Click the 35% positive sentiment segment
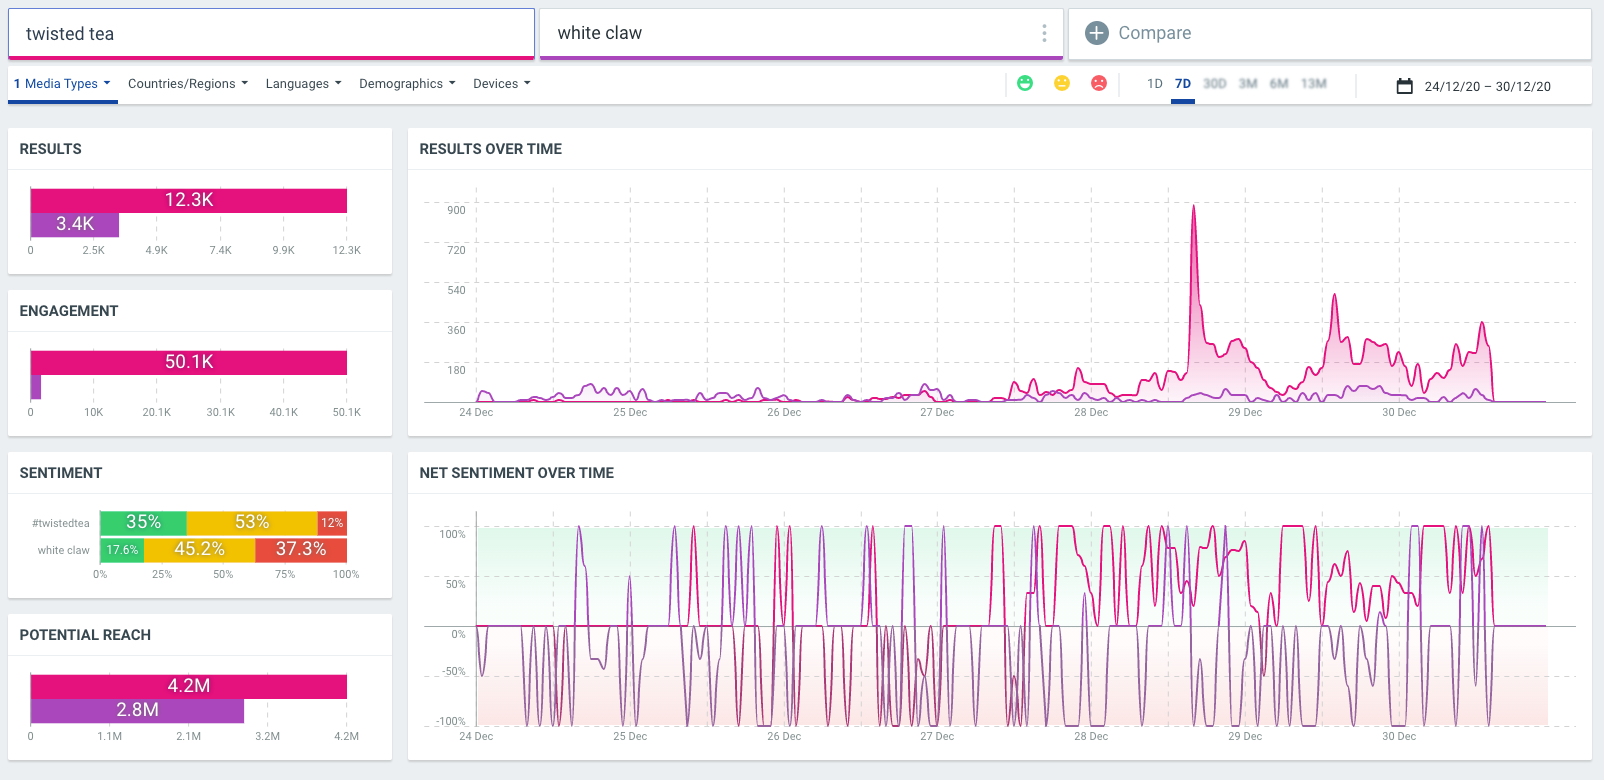 pyautogui.click(x=143, y=522)
